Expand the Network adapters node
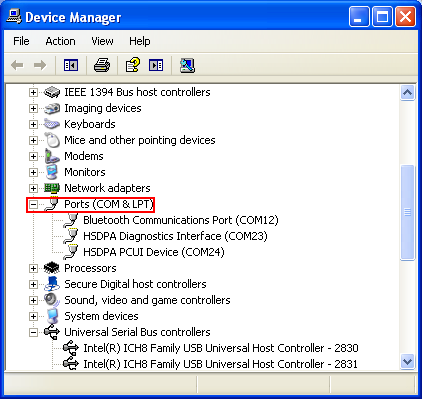Viewport: 422px width, 399px height. click(33, 188)
